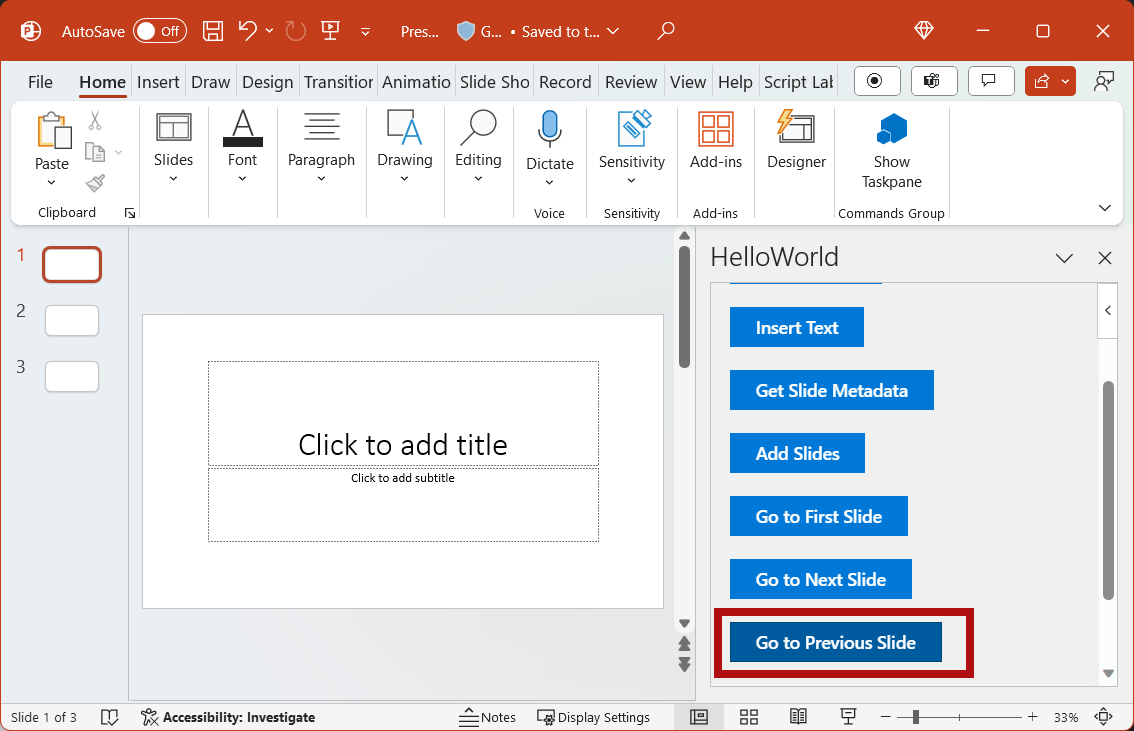Collapse the ribbon with the chevron
The height and width of the screenshot is (731, 1134).
[x=1104, y=207]
